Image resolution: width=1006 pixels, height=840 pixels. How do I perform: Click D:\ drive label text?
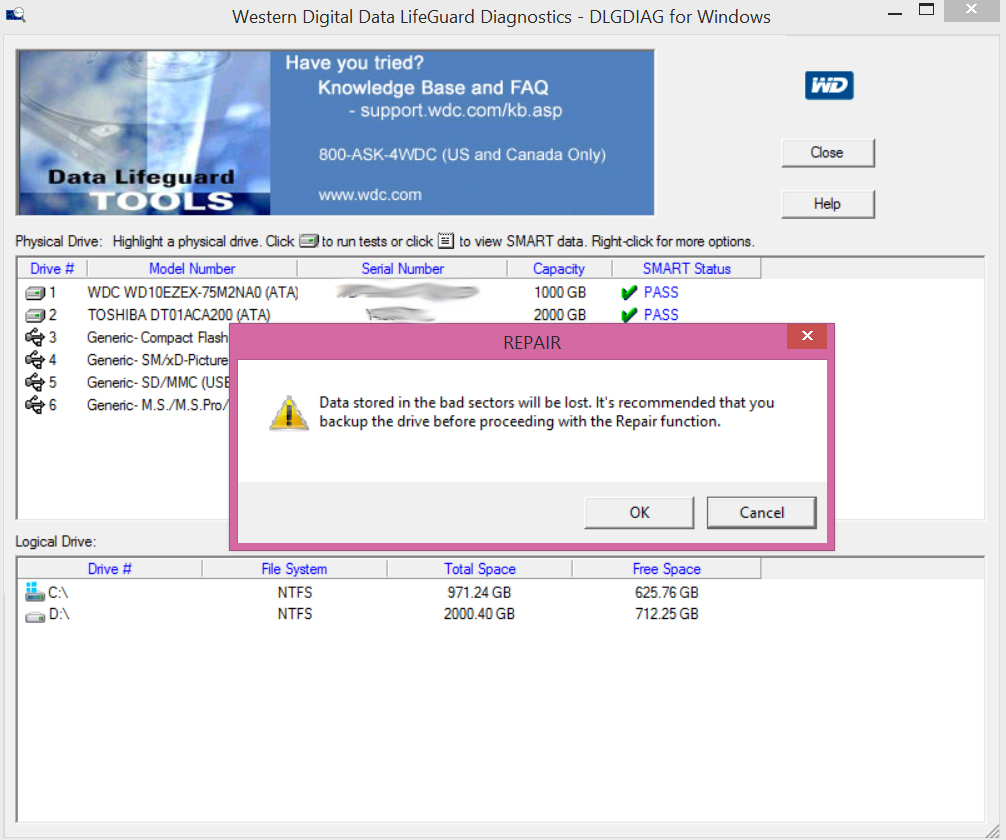[x=59, y=614]
